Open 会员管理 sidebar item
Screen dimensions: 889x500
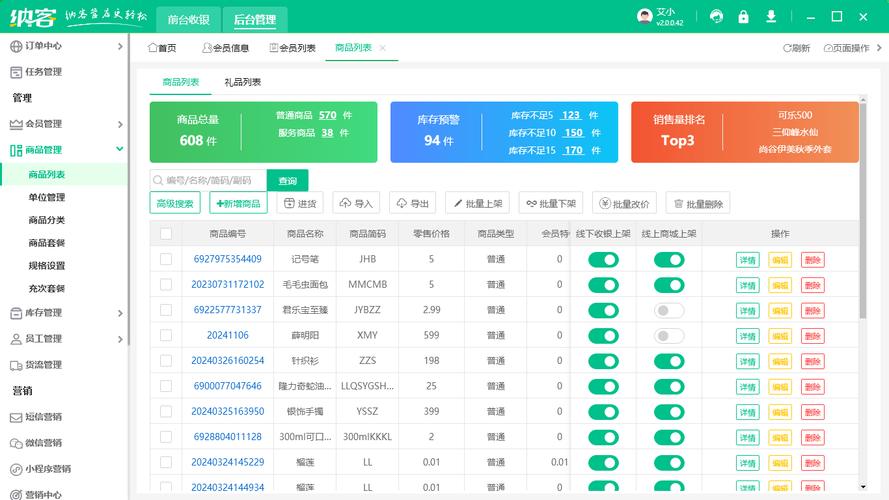click(x=64, y=124)
